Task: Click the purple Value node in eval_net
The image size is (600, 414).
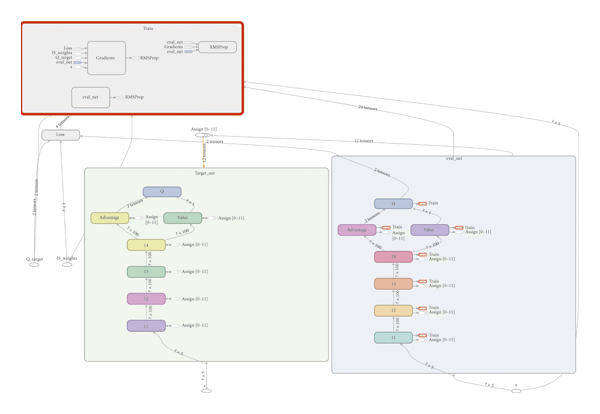Action: click(429, 230)
